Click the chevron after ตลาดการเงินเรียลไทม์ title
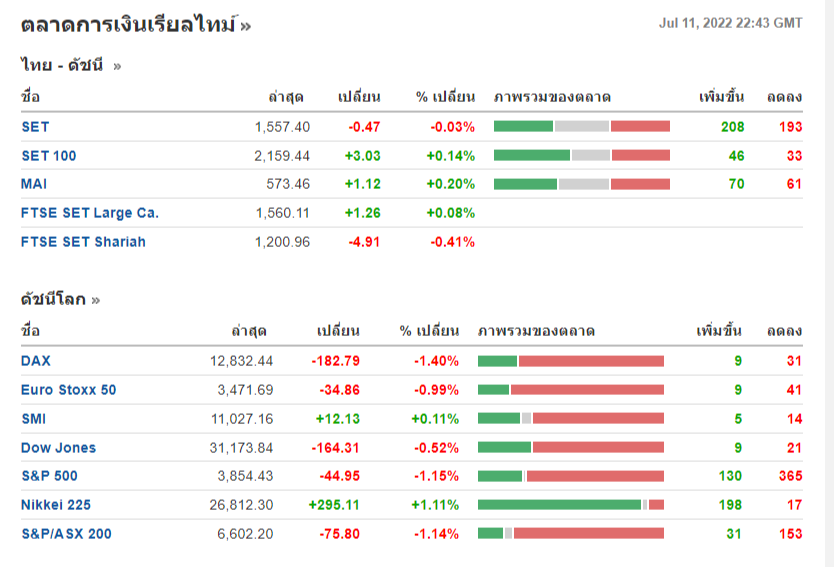This screenshot has height=567, width=834. [x=246, y=25]
